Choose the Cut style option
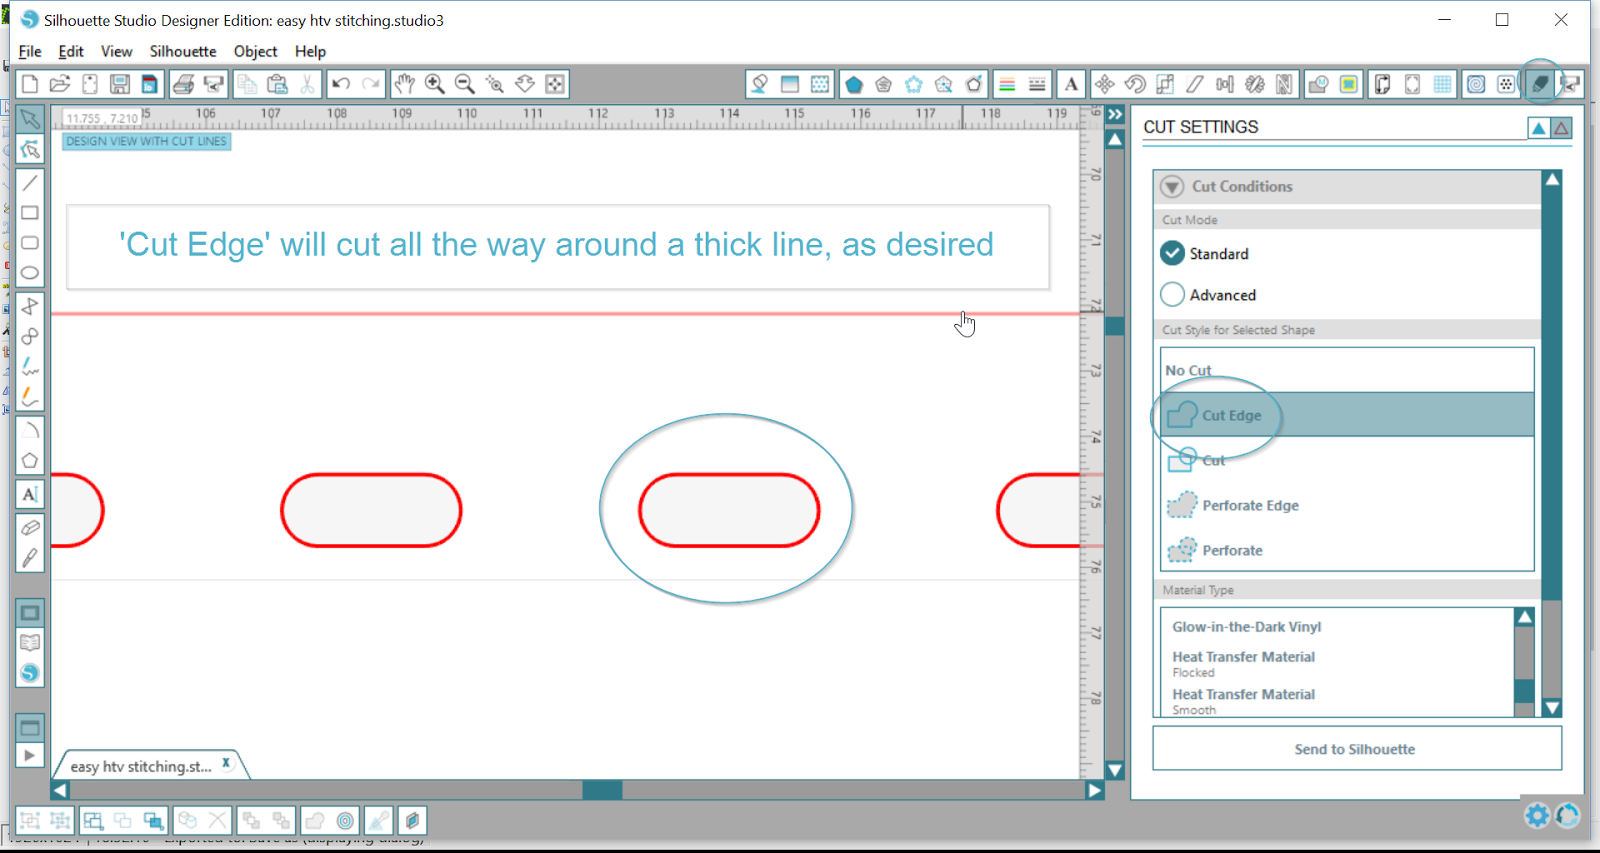1600x853 pixels. point(1347,460)
